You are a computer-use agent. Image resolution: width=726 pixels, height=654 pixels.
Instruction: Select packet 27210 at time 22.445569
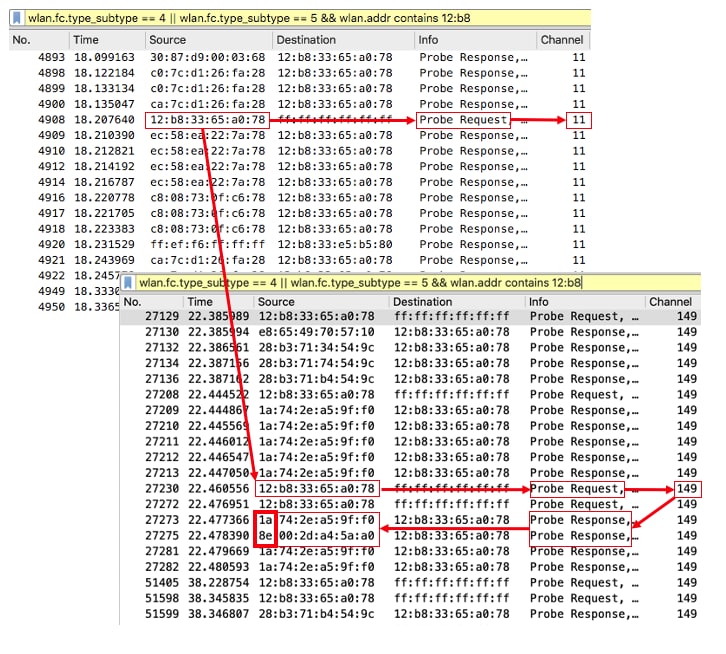tap(410, 426)
